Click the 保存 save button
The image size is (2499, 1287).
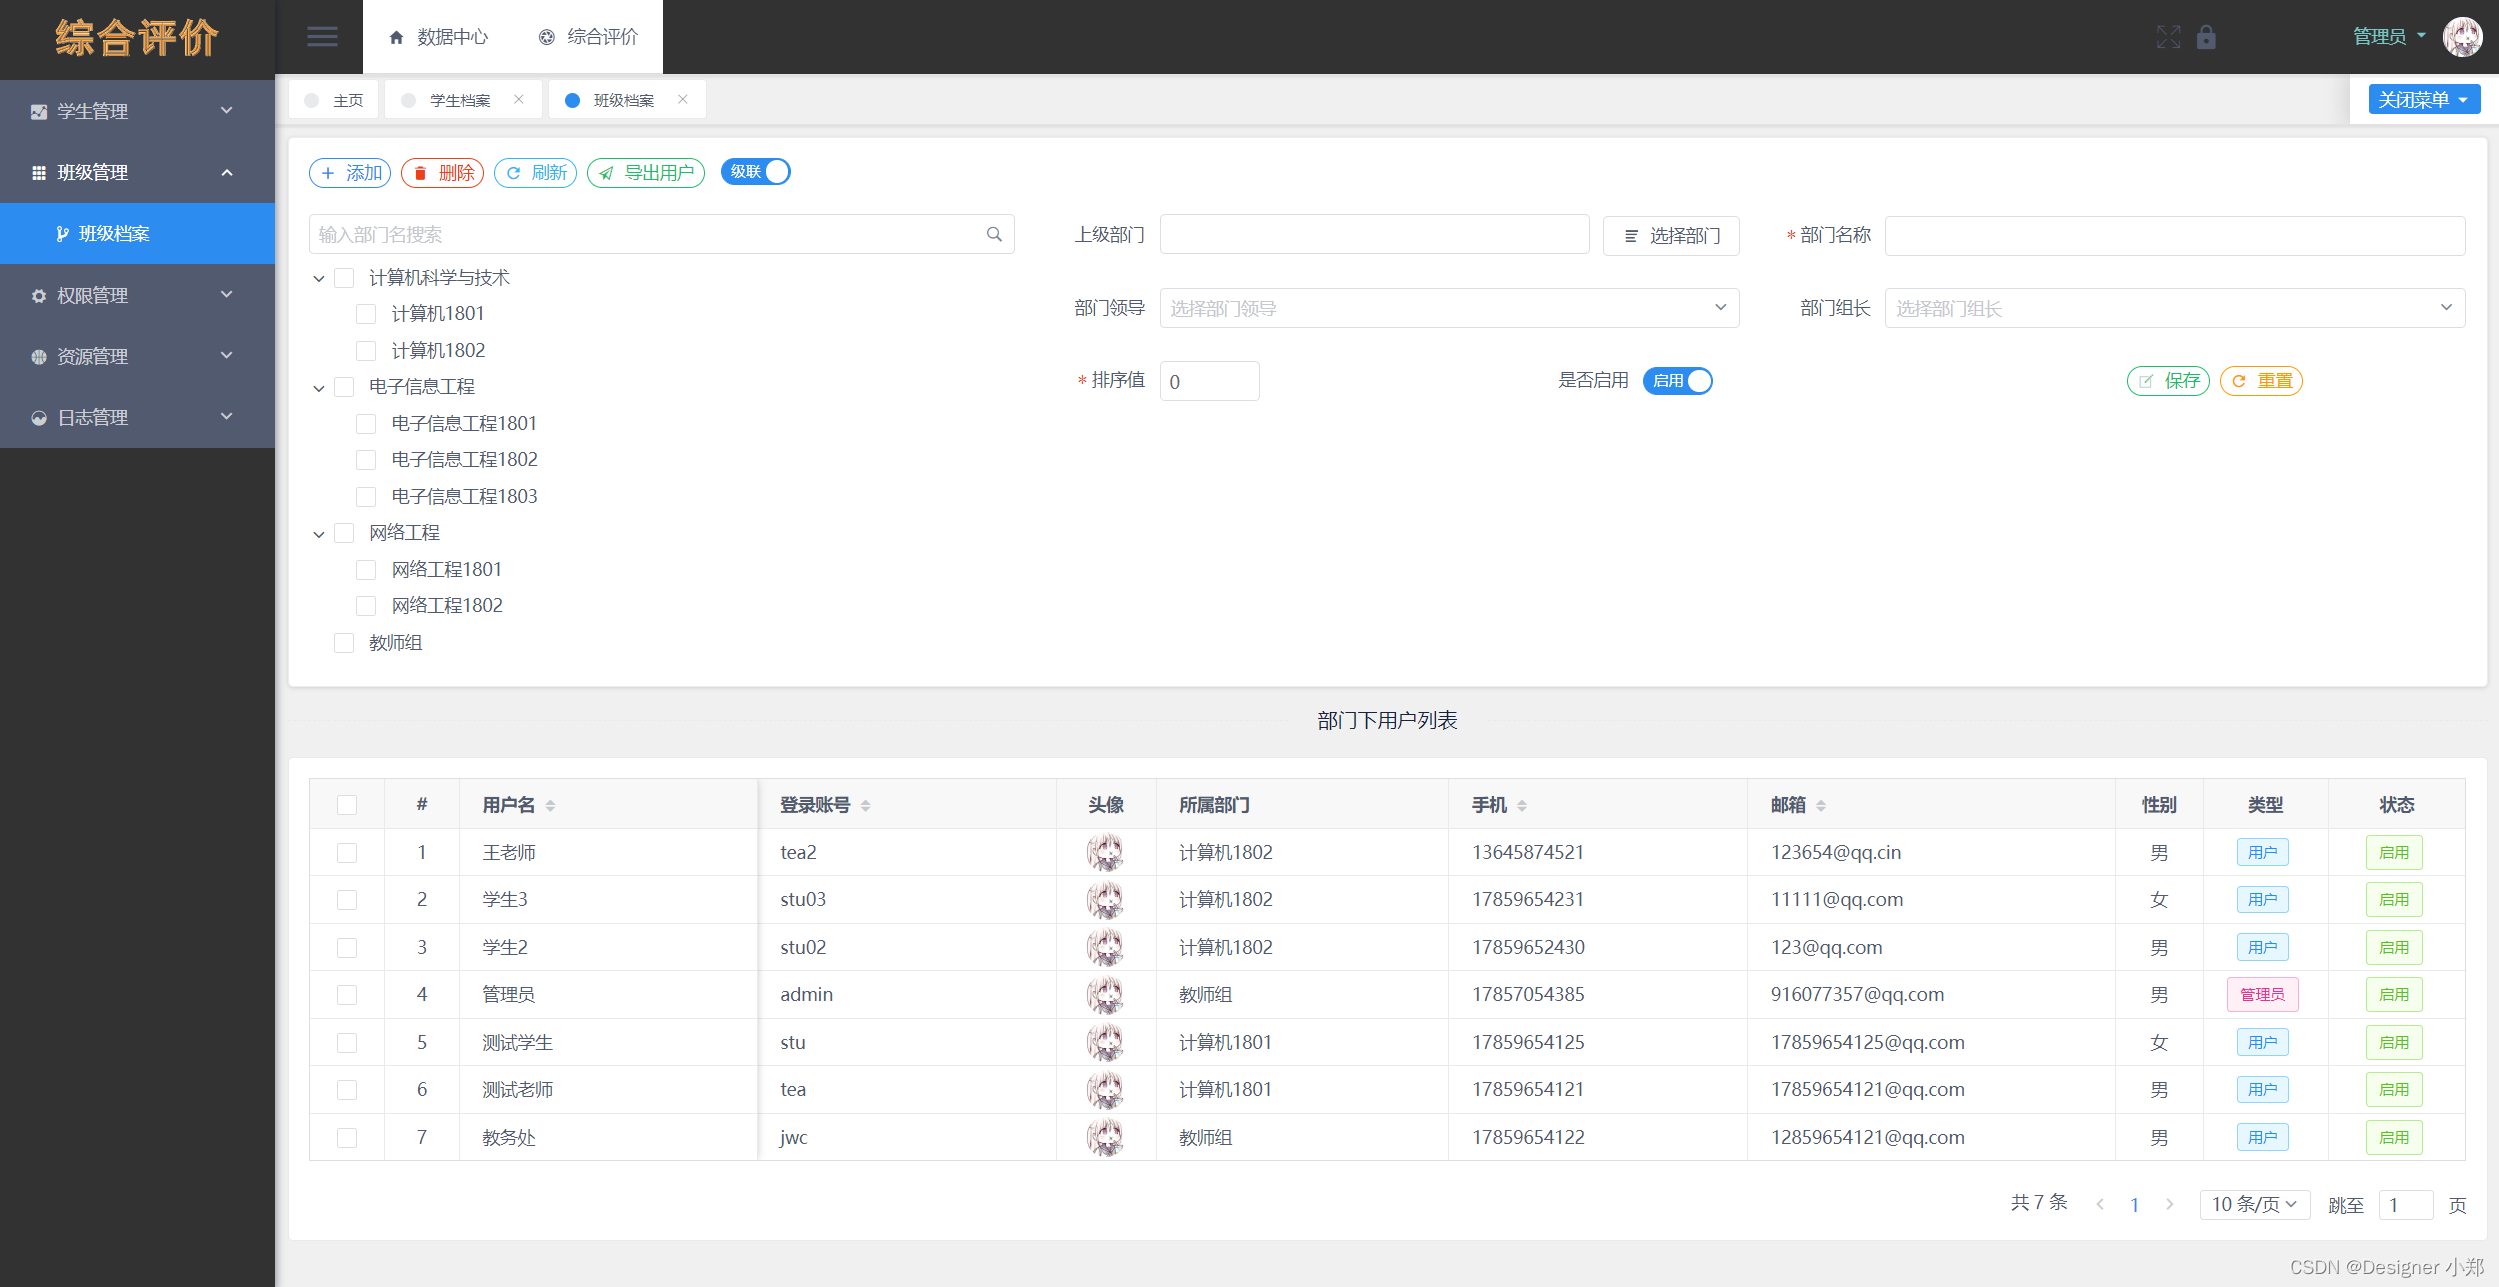coord(2168,381)
